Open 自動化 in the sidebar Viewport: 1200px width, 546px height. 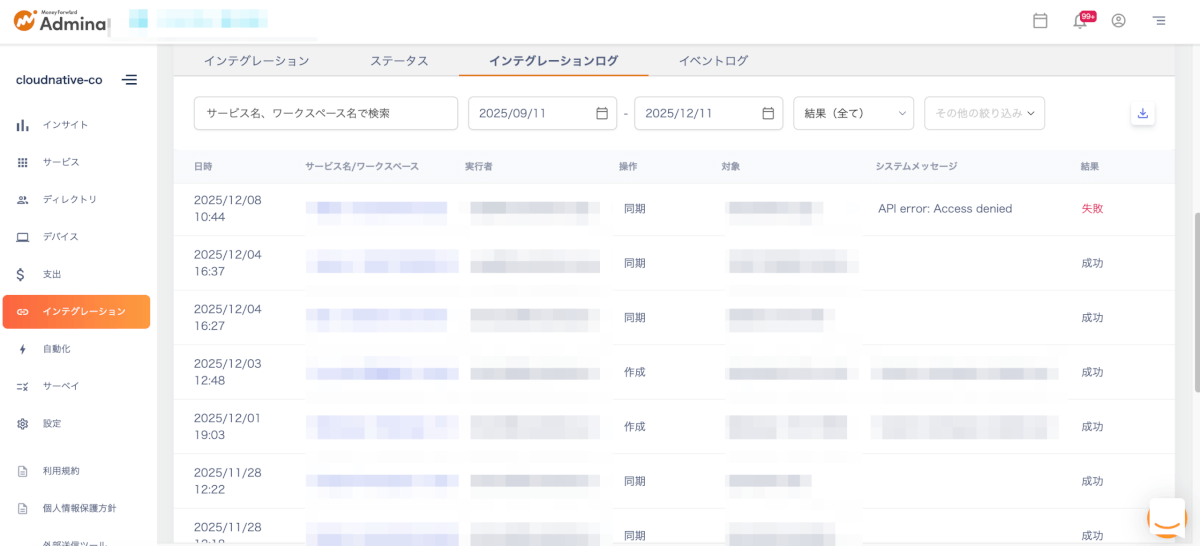click(56, 349)
